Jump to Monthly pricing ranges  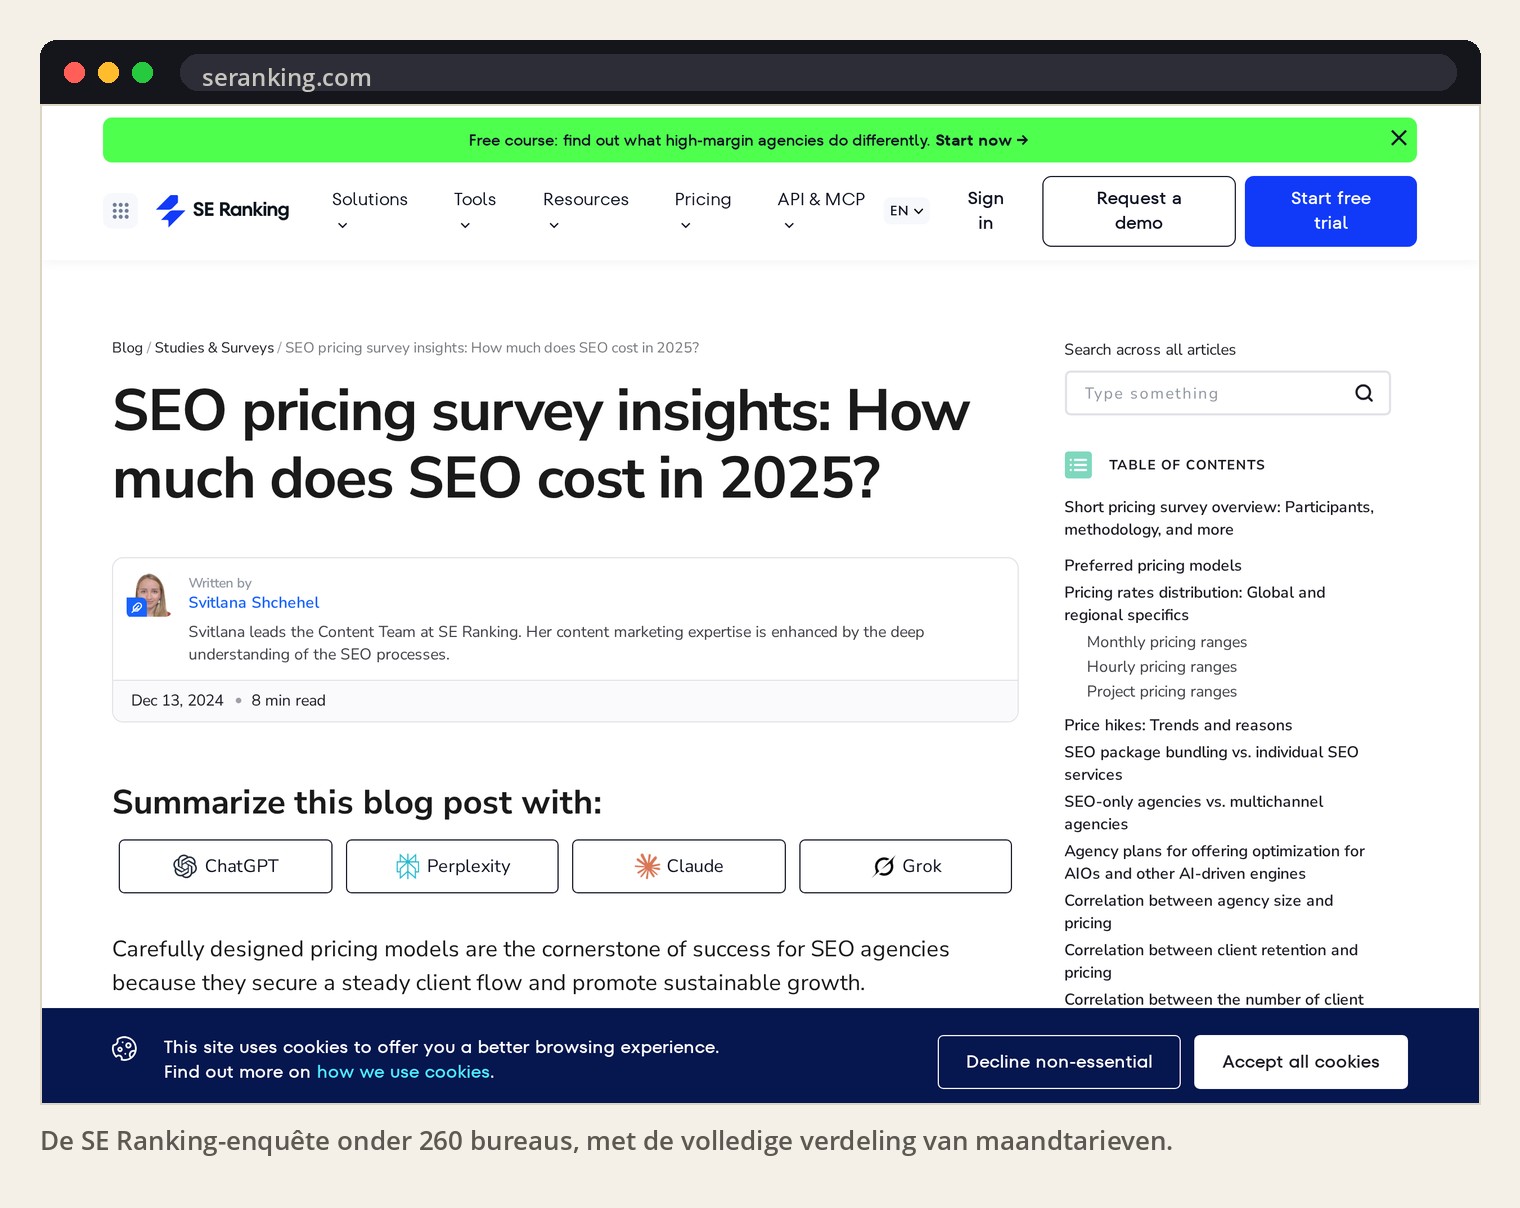click(x=1167, y=642)
